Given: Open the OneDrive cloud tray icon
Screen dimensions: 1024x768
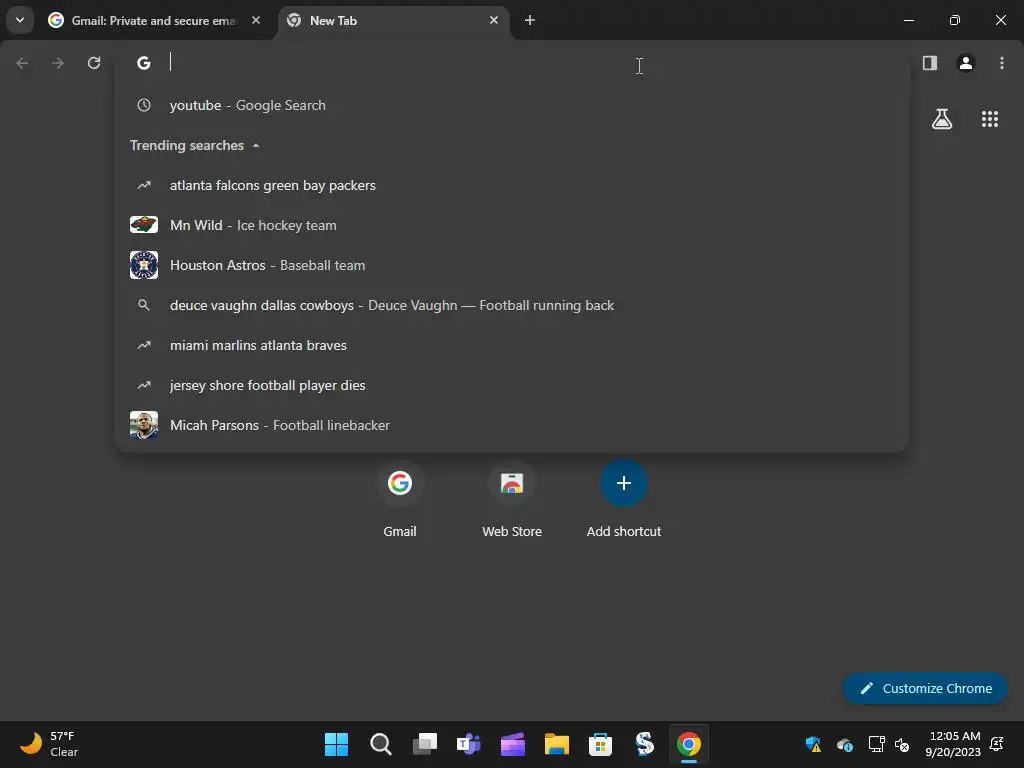Looking at the screenshot, I should (844, 744).
